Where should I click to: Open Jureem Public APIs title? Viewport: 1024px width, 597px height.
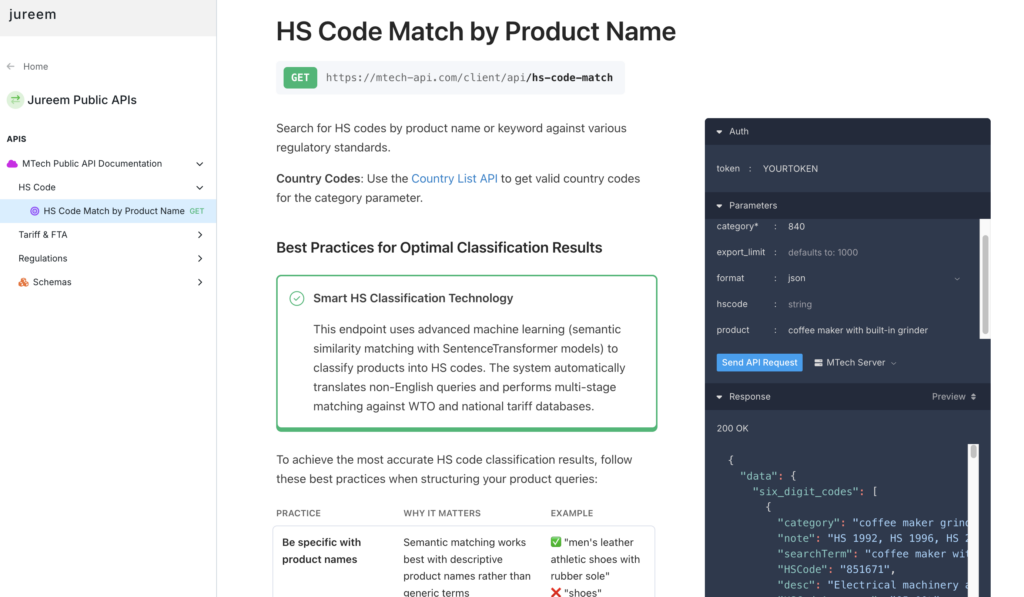click(82, 100)
